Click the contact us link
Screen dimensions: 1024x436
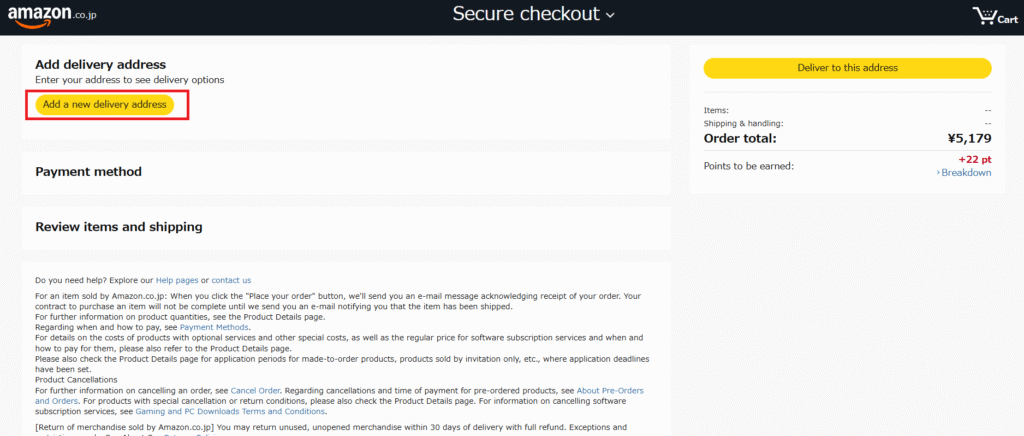(x=231, y=280)
